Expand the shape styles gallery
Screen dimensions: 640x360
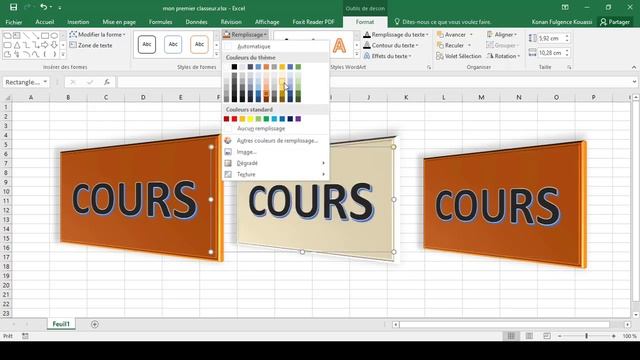(x=216, y=54)
